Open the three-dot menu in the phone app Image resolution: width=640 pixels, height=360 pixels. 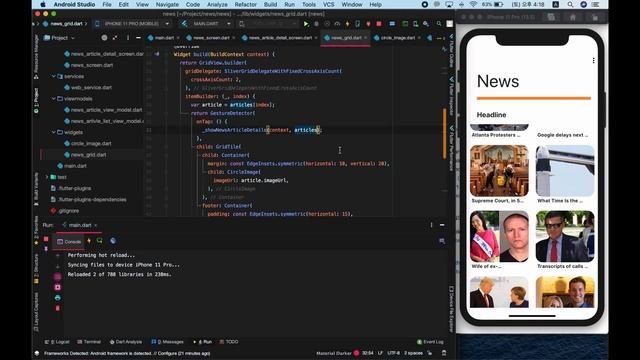coord(593,60)
